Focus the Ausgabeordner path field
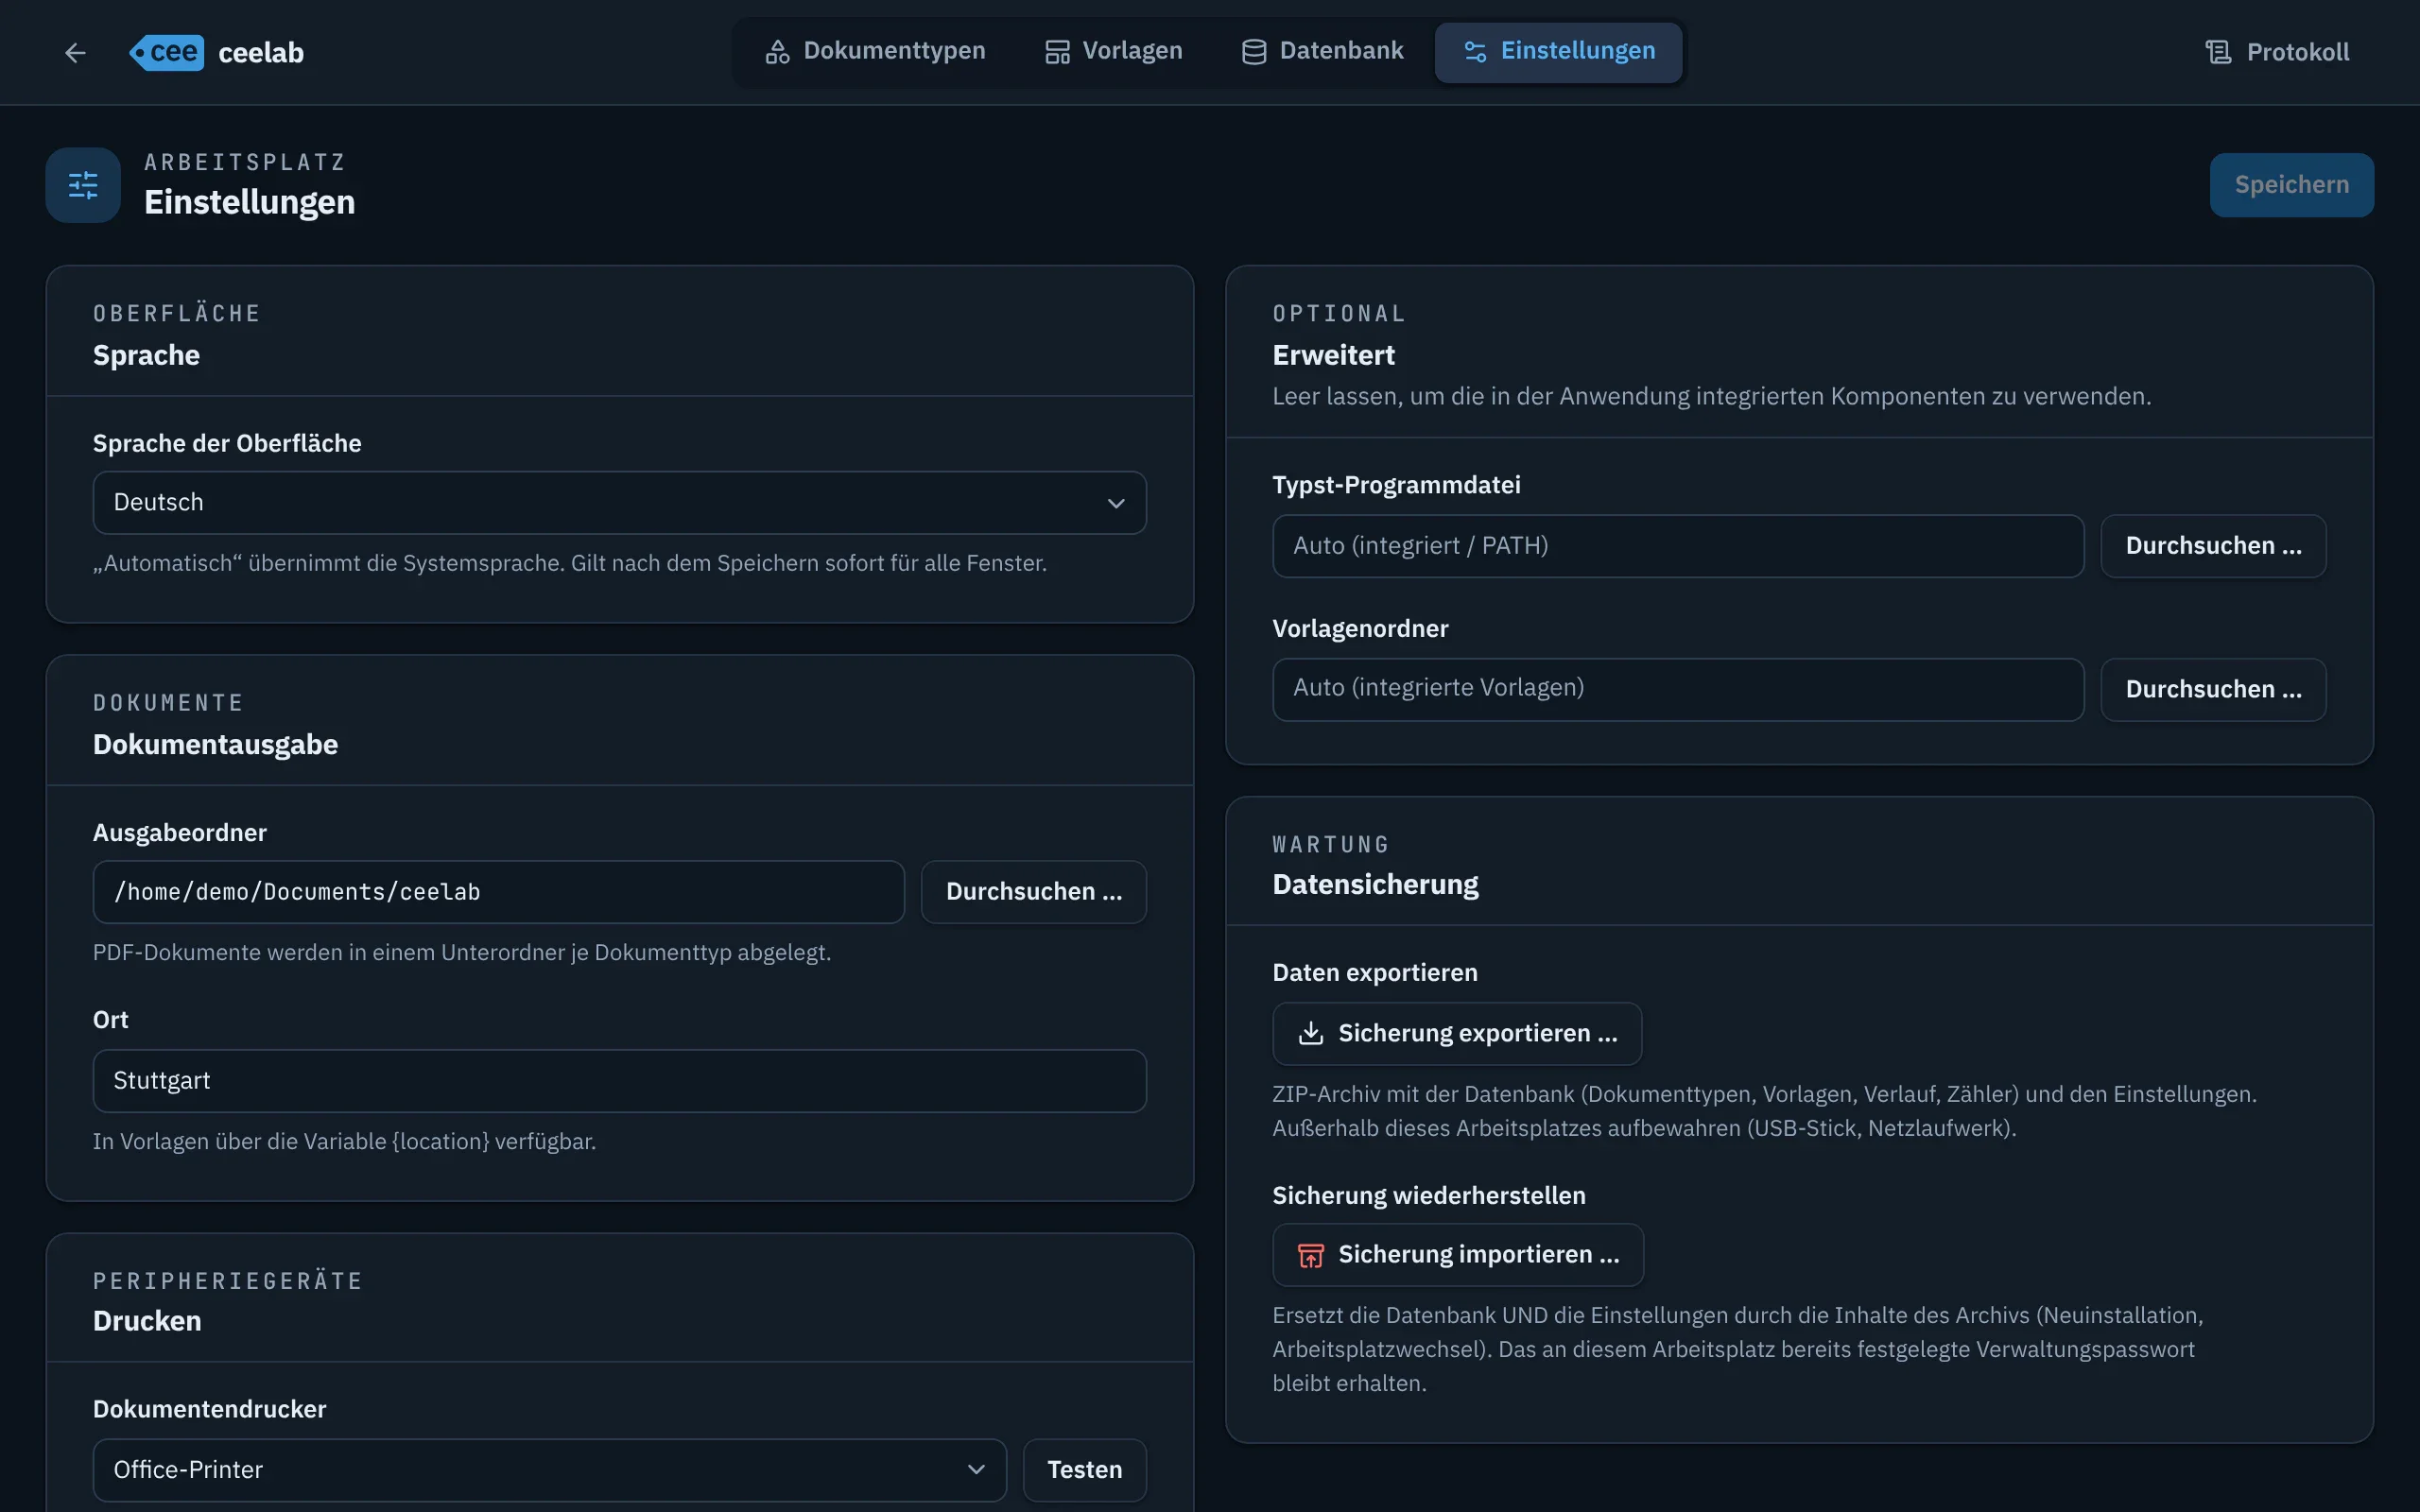This screenshot has width=2420, height=1512. (x=499, y=892)
